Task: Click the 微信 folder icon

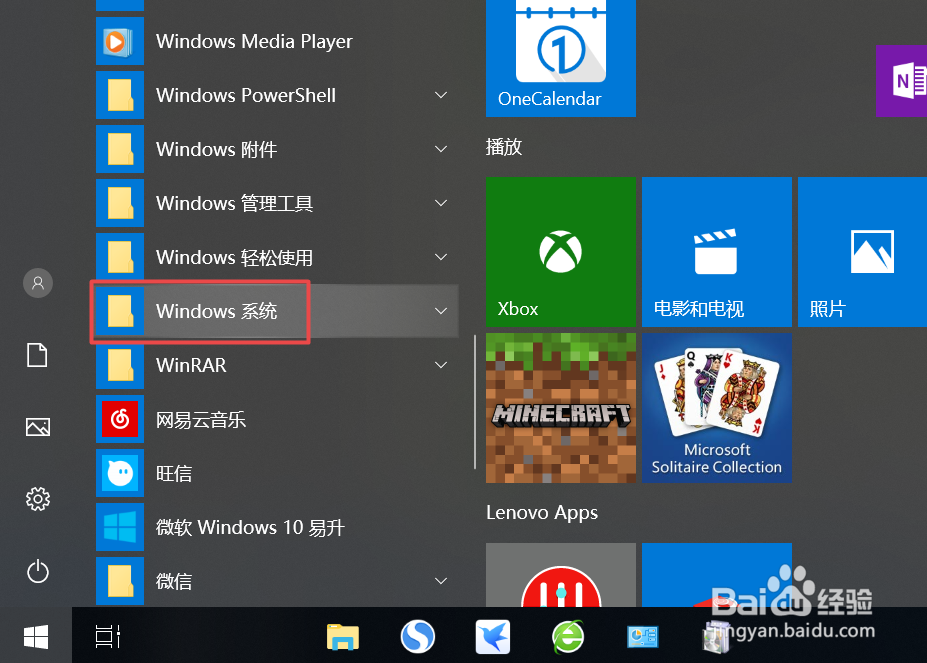Action: point(120,581)
